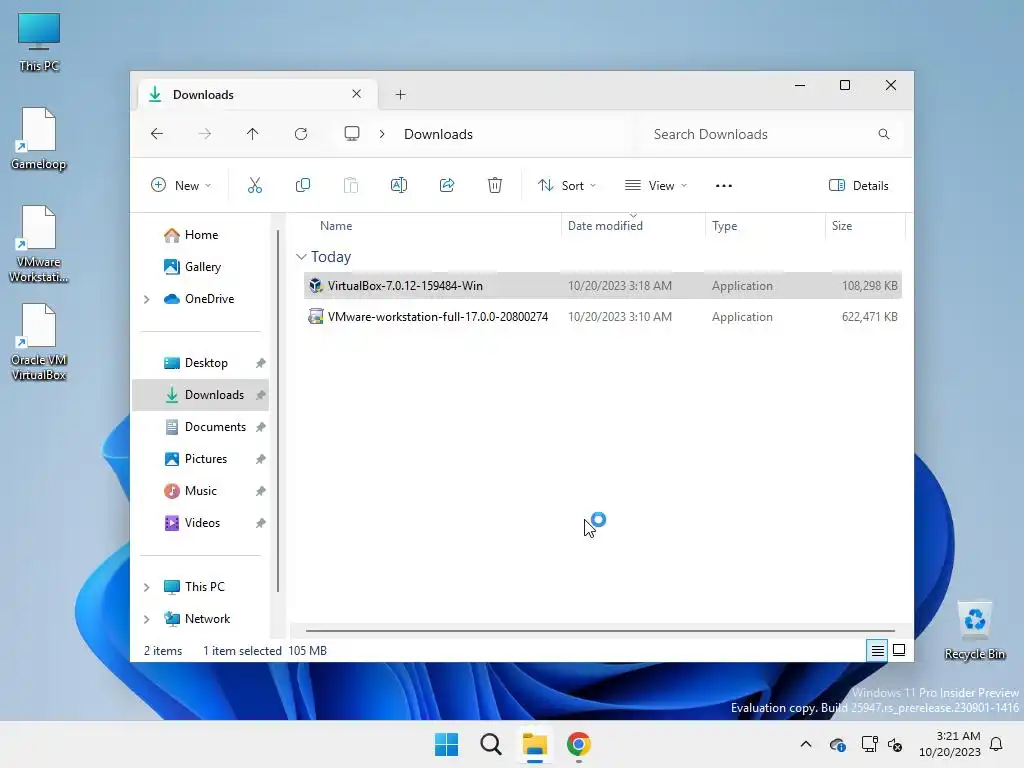Expand This PC in navigation pane
The height and width of the screenshot is (768, 1024).
pos(146,587)
